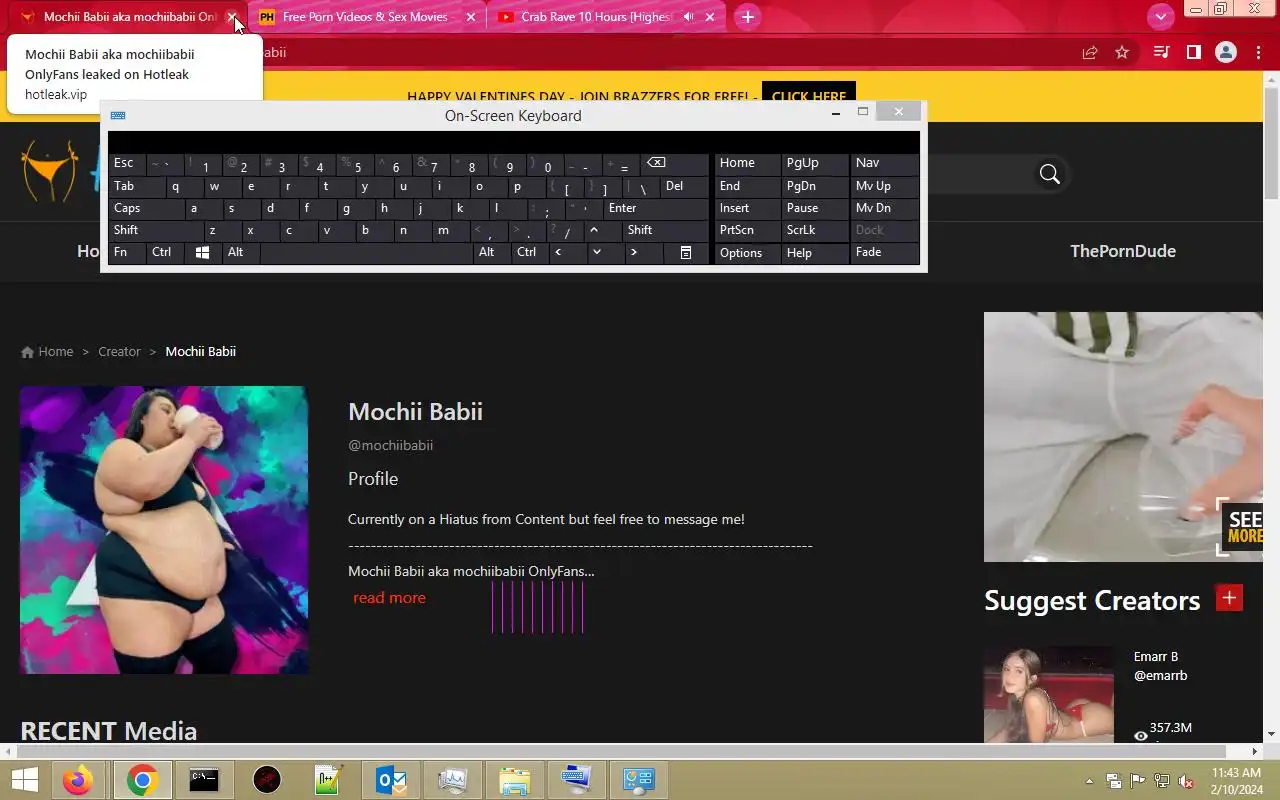The width and height of the screenshot is (1280, 800).
Task: Open a new tab with the plus button
Action: coord(747,17)
